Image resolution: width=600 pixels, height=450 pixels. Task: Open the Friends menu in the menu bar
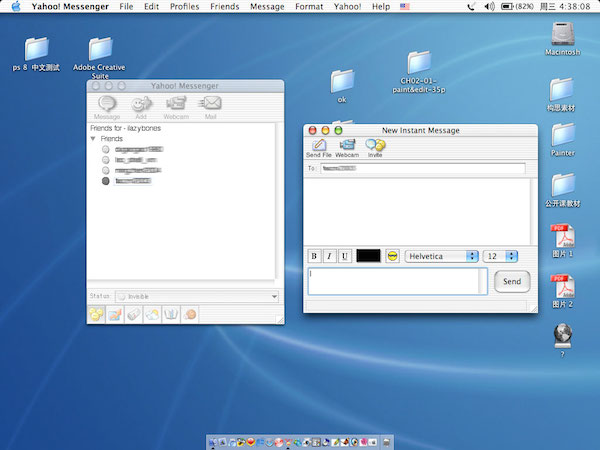tap(225, 7)
